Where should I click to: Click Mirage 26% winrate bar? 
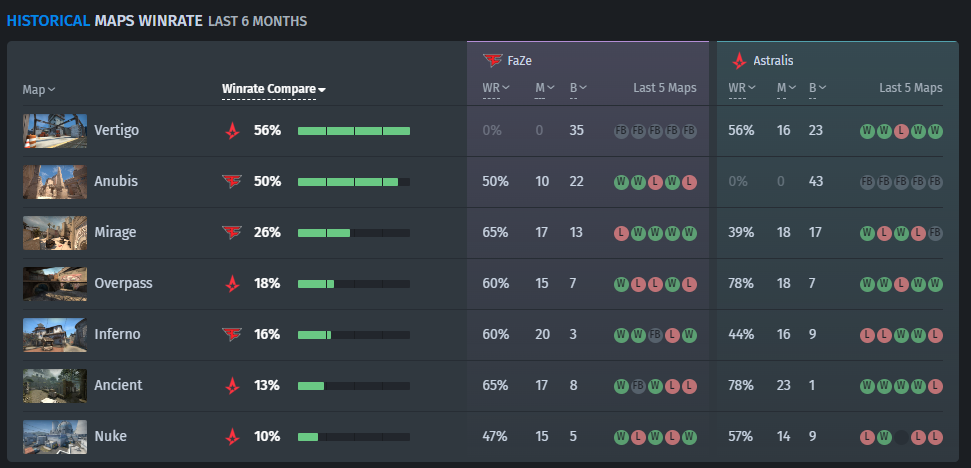[354, 233]
